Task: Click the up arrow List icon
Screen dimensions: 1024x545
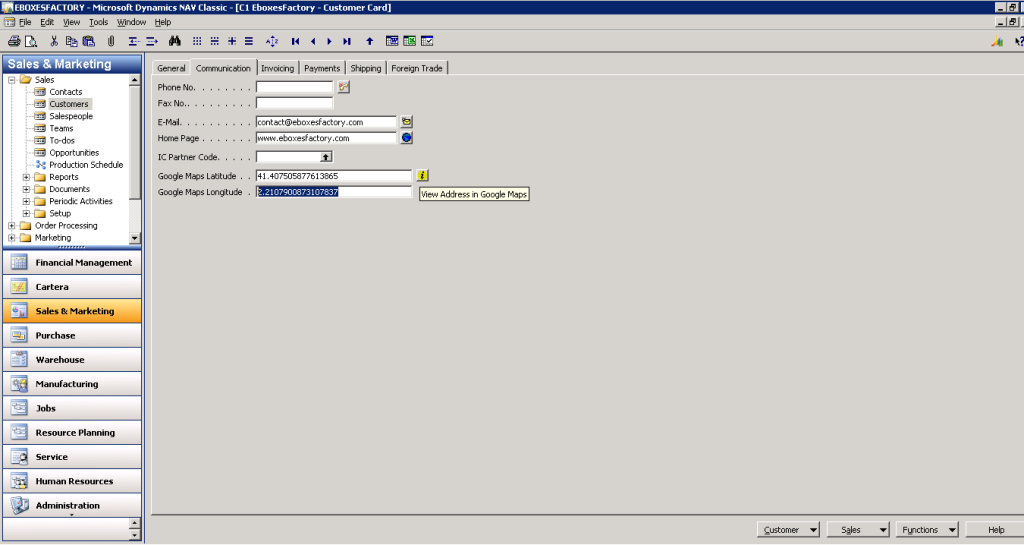Action: coord(370,41)
